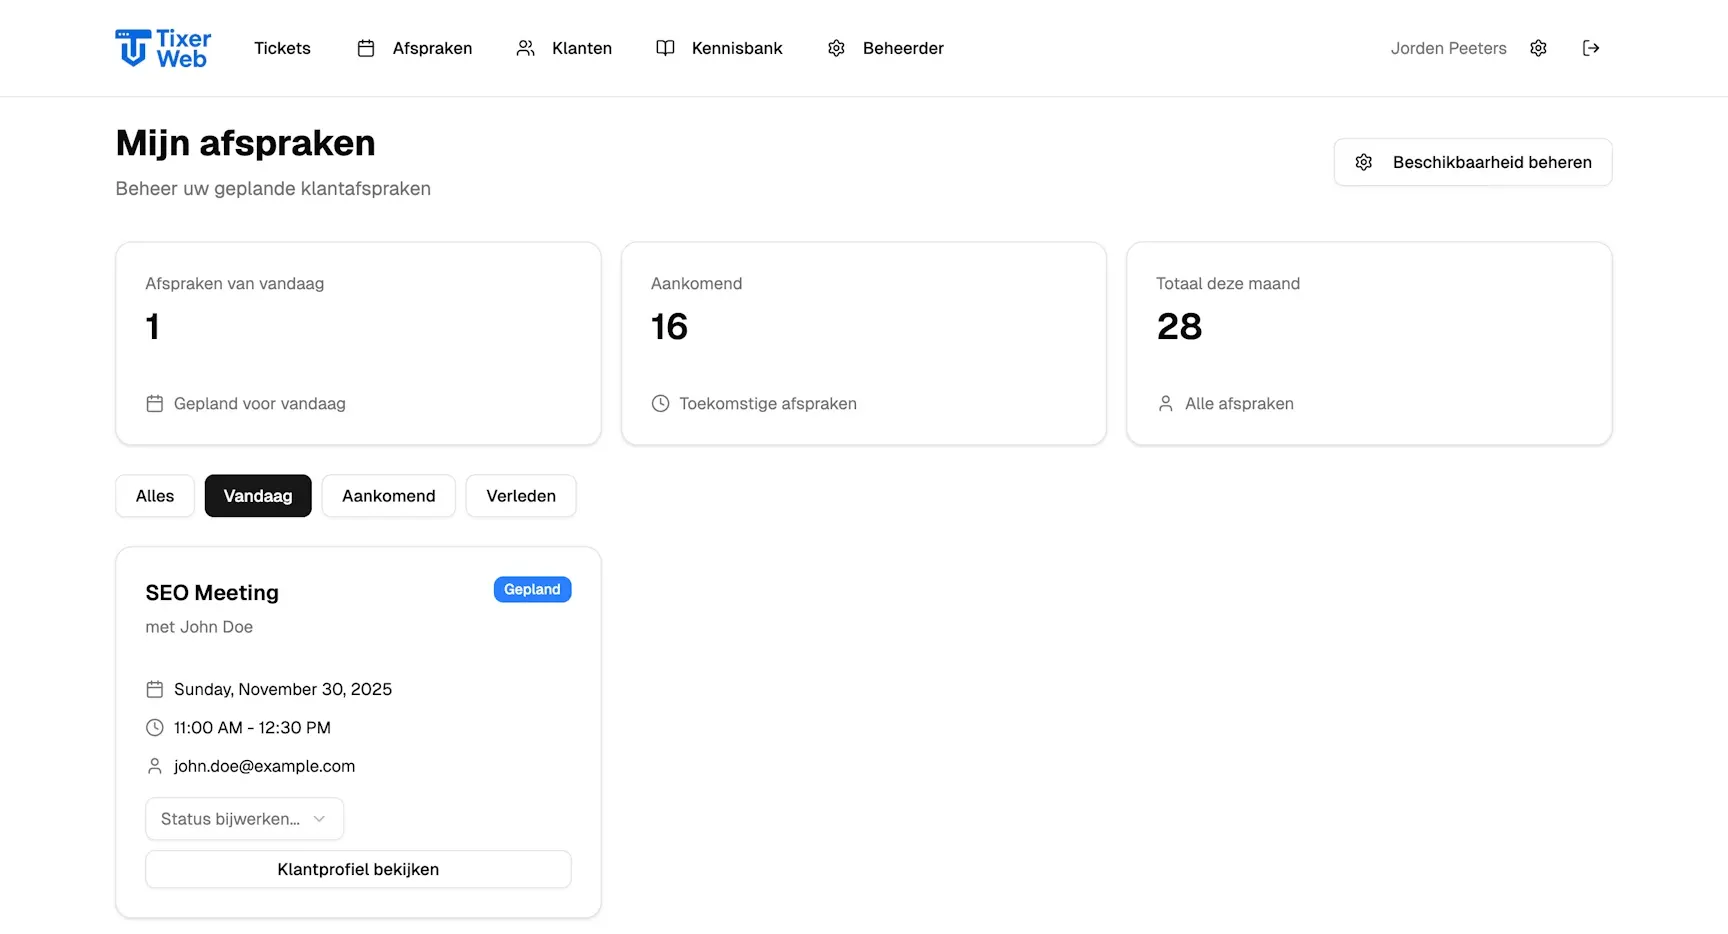Click the people icon beside Klanten
Viewport: 1728px width, 934px height.
525,48
